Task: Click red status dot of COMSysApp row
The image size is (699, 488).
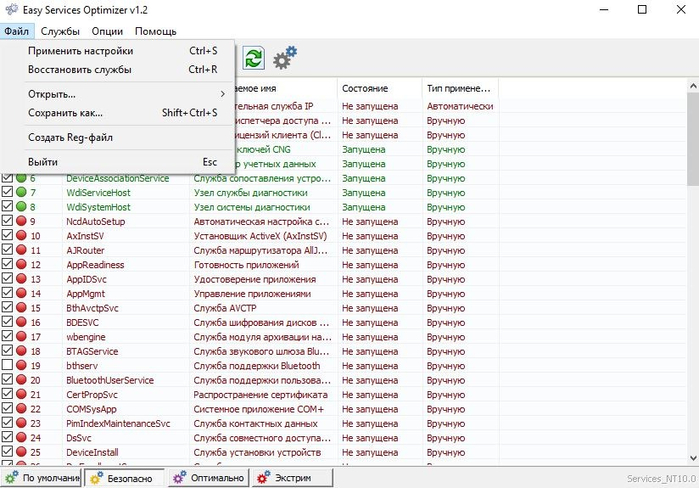Action: [21, 408]
